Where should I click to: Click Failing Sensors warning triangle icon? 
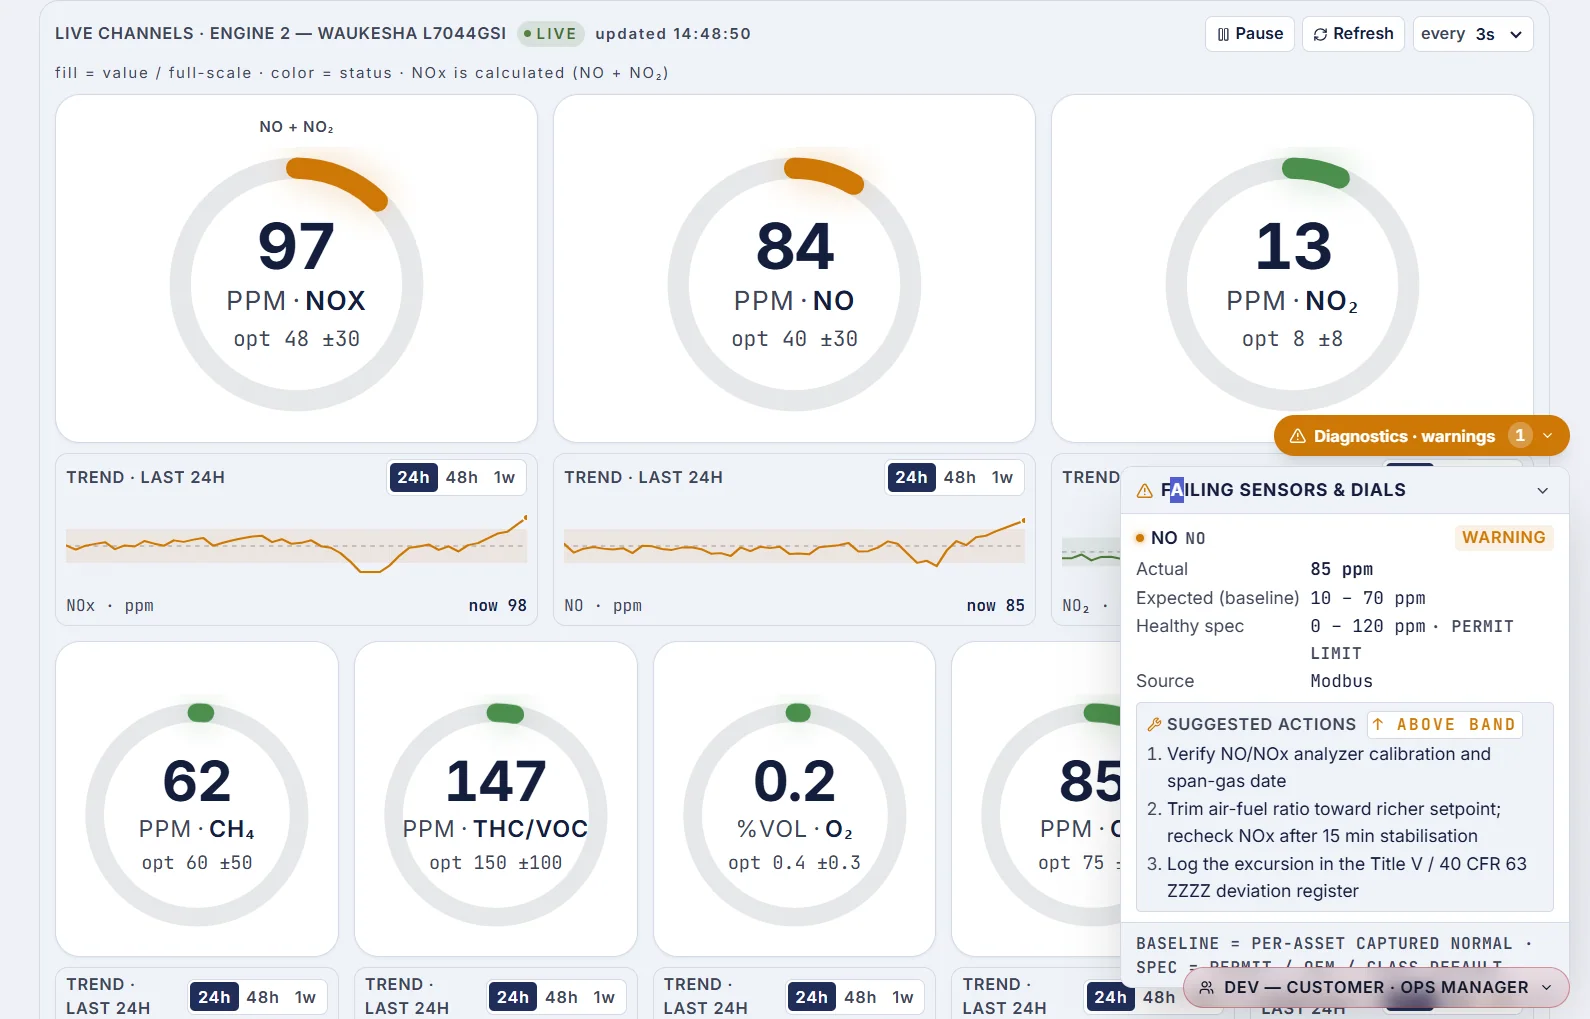[x=1145, y=491]
